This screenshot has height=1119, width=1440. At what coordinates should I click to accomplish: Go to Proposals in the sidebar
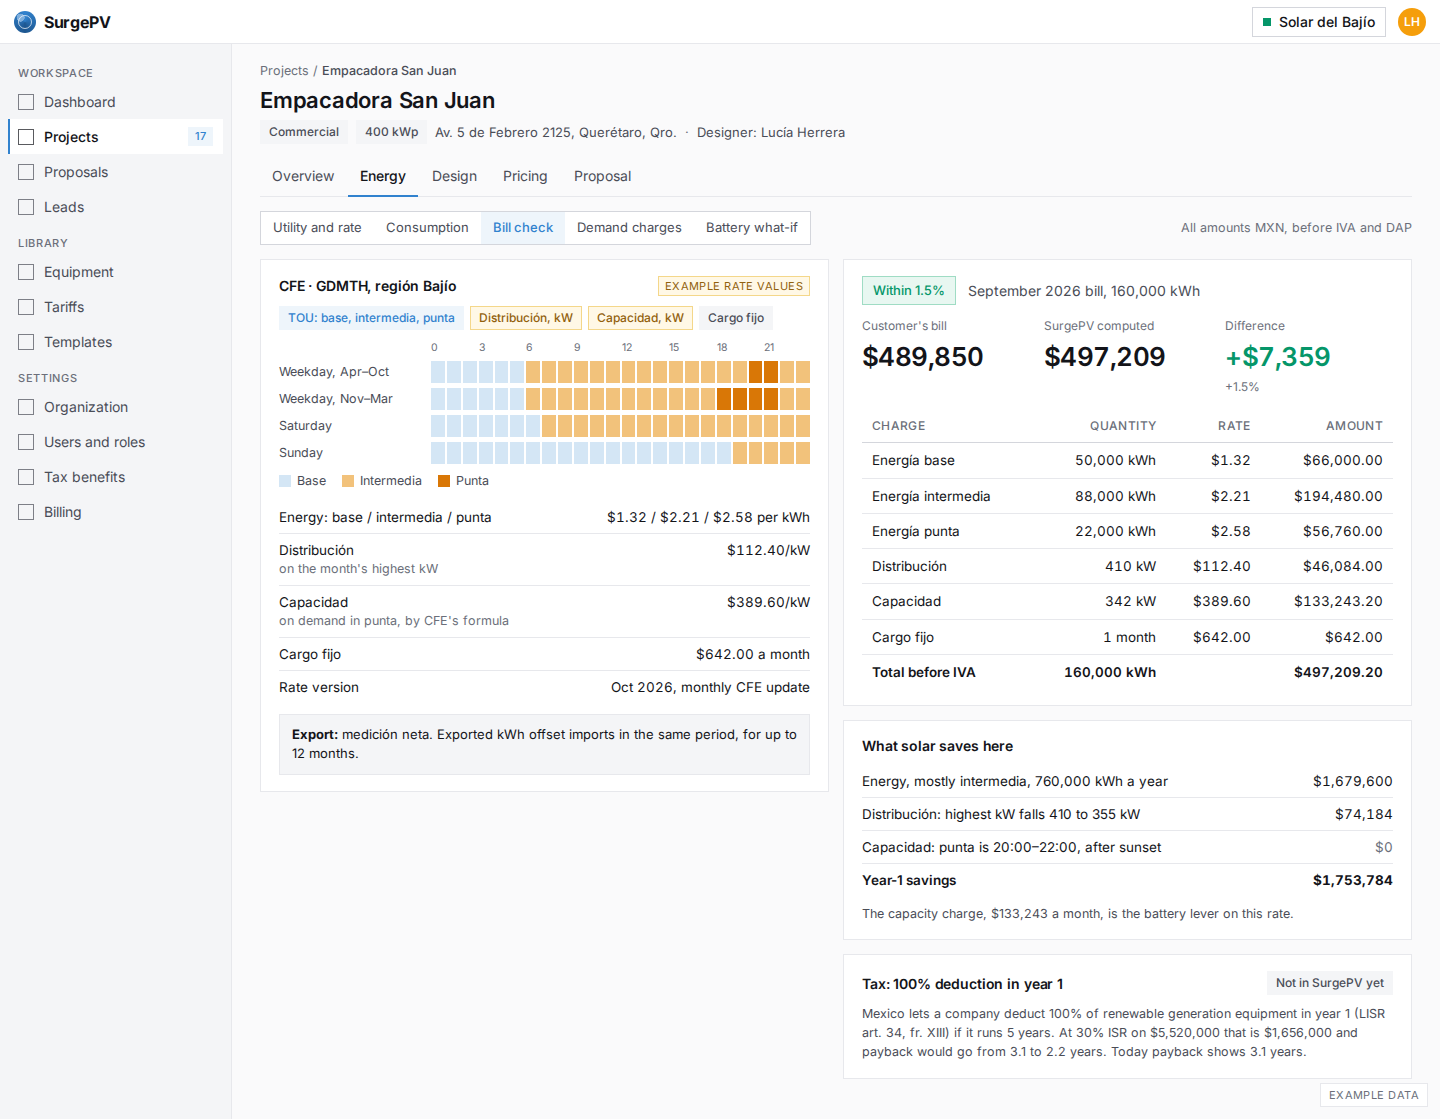tap(115, 172)
